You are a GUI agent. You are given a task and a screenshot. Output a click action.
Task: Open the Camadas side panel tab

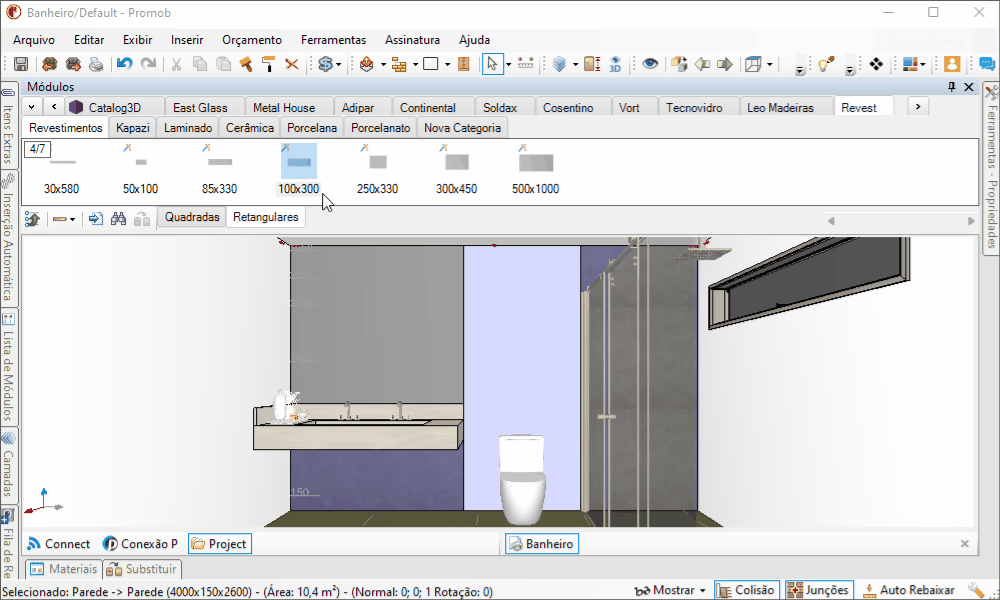coord(8,465)
